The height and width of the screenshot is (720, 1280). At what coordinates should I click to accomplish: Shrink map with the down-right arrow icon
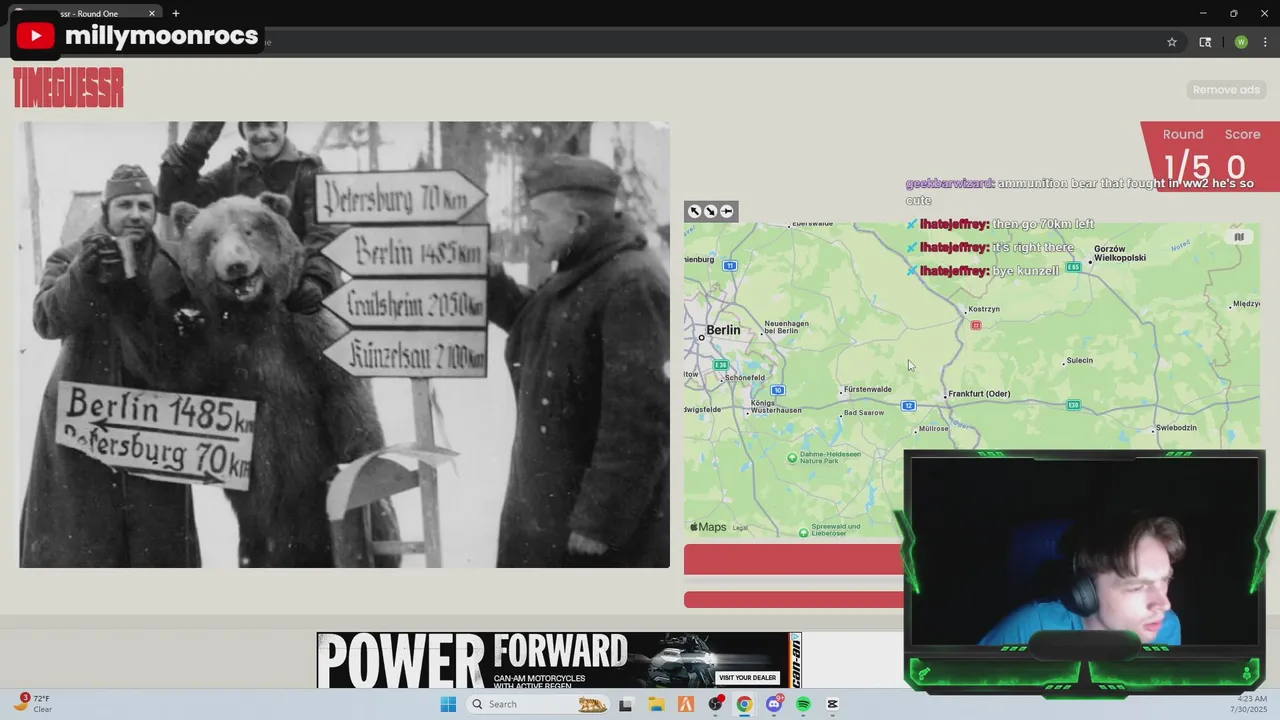coord(710,211)
